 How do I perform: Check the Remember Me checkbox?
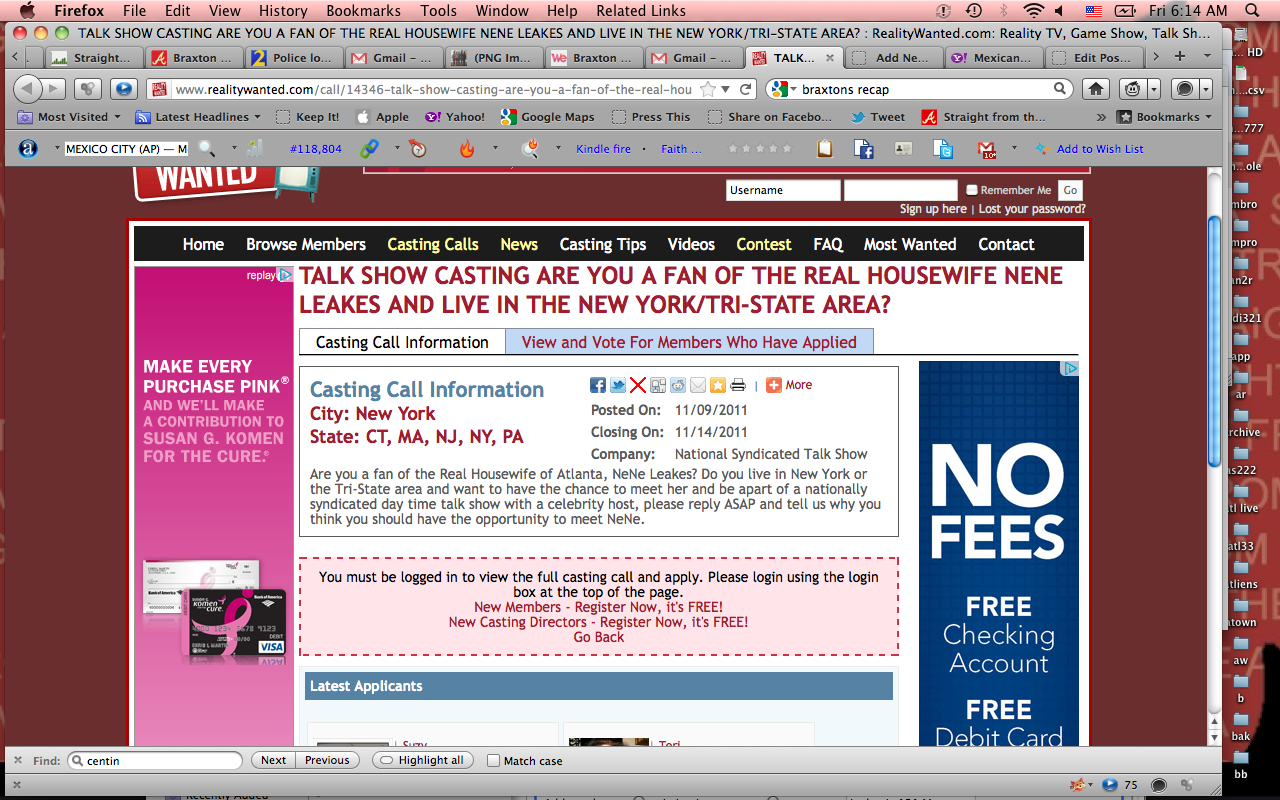[x=971, y=190]
